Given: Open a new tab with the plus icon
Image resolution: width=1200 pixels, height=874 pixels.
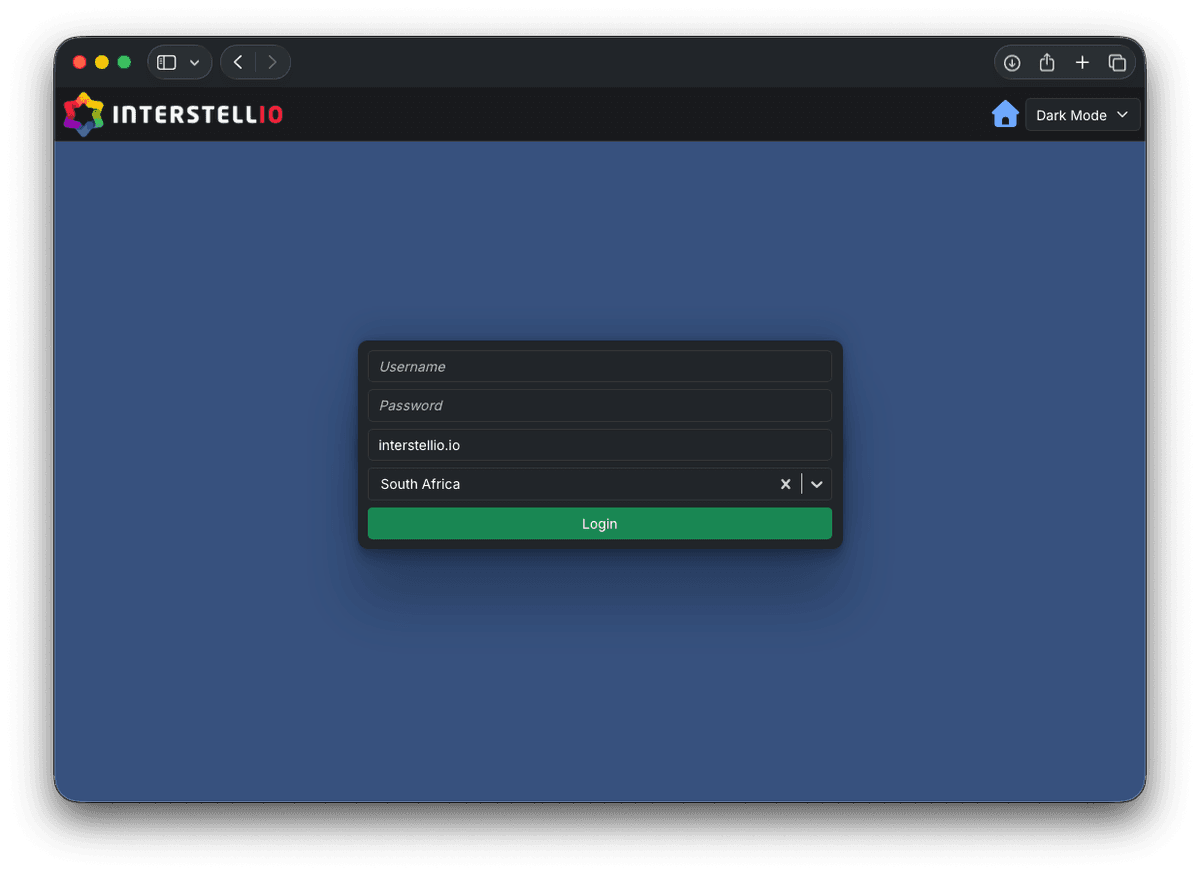Looking at the screenshot, I should coord(1082,62).
